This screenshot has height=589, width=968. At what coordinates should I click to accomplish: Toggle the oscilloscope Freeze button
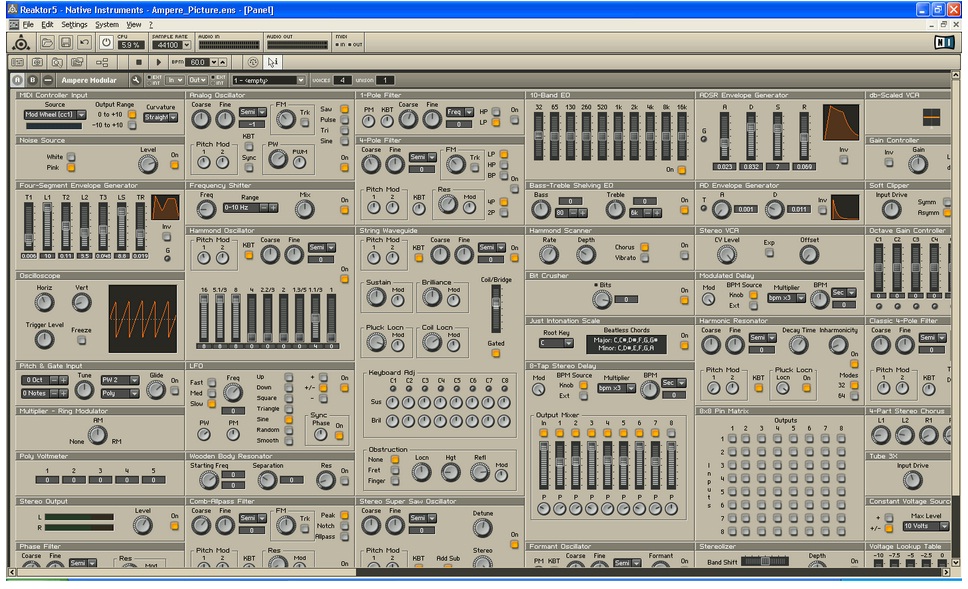(81, 340)
